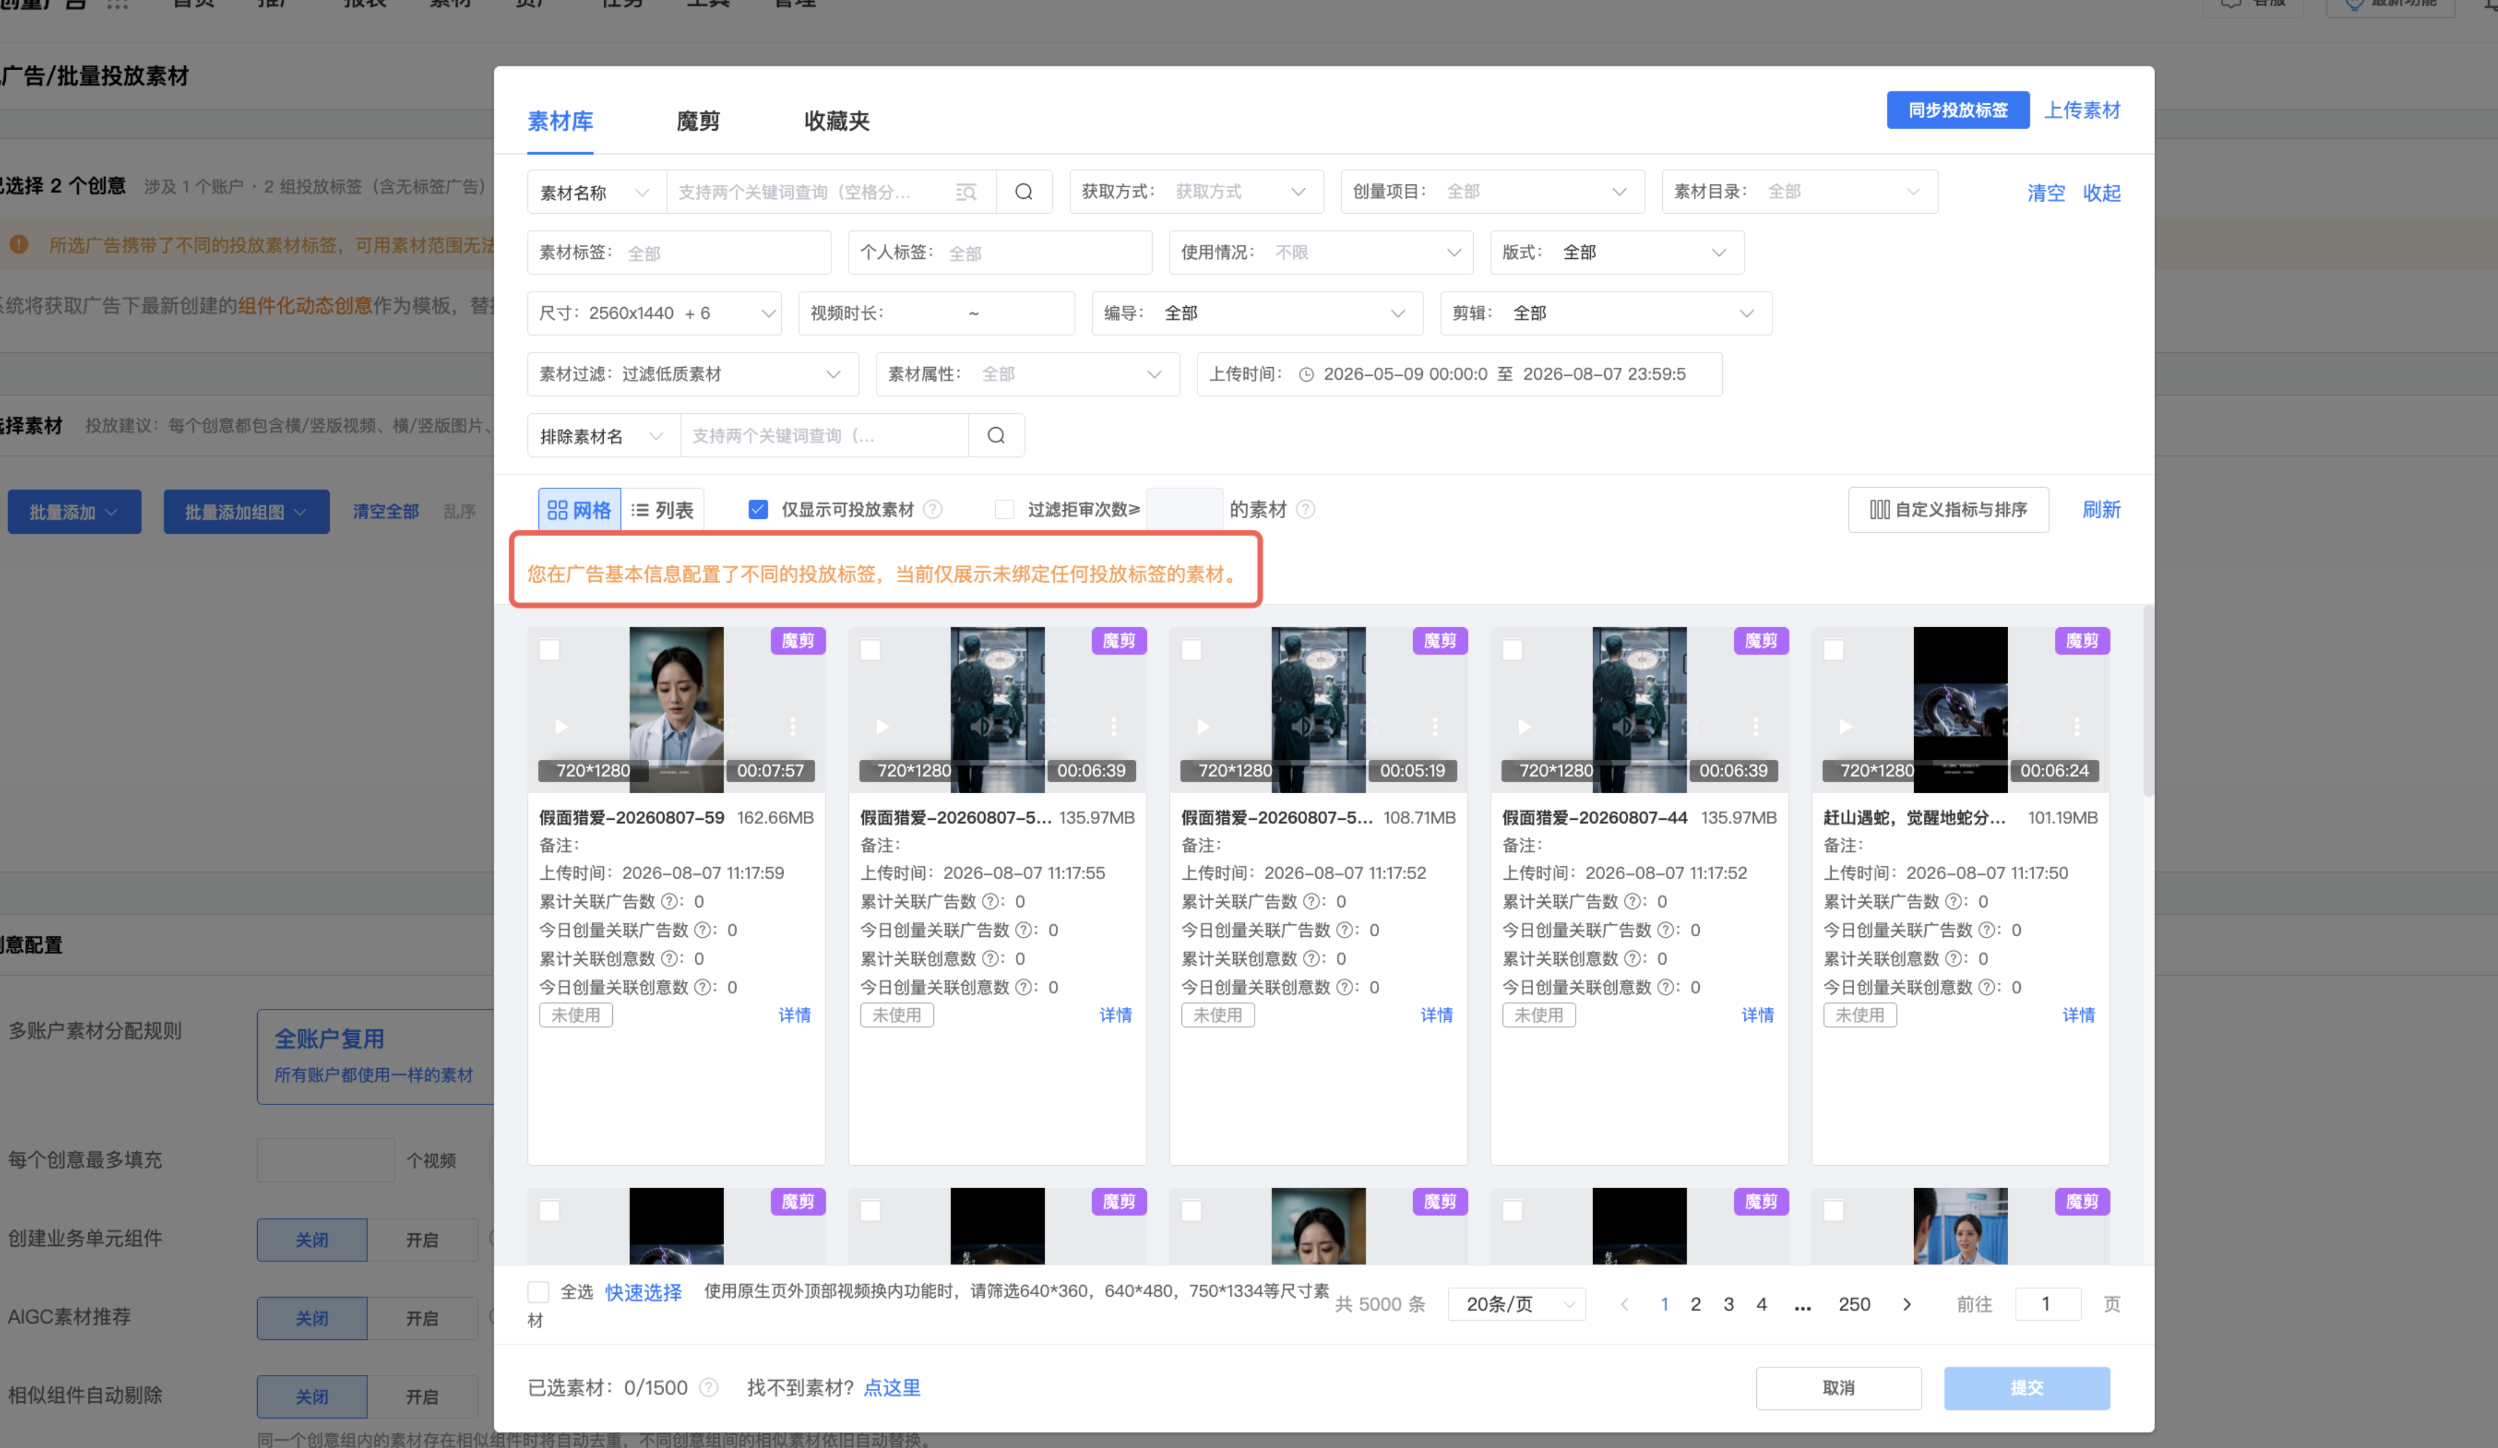2498x1448 pixels.
Task: Click the help icon after 的素材 label
Action: [x=1305, y=509]
